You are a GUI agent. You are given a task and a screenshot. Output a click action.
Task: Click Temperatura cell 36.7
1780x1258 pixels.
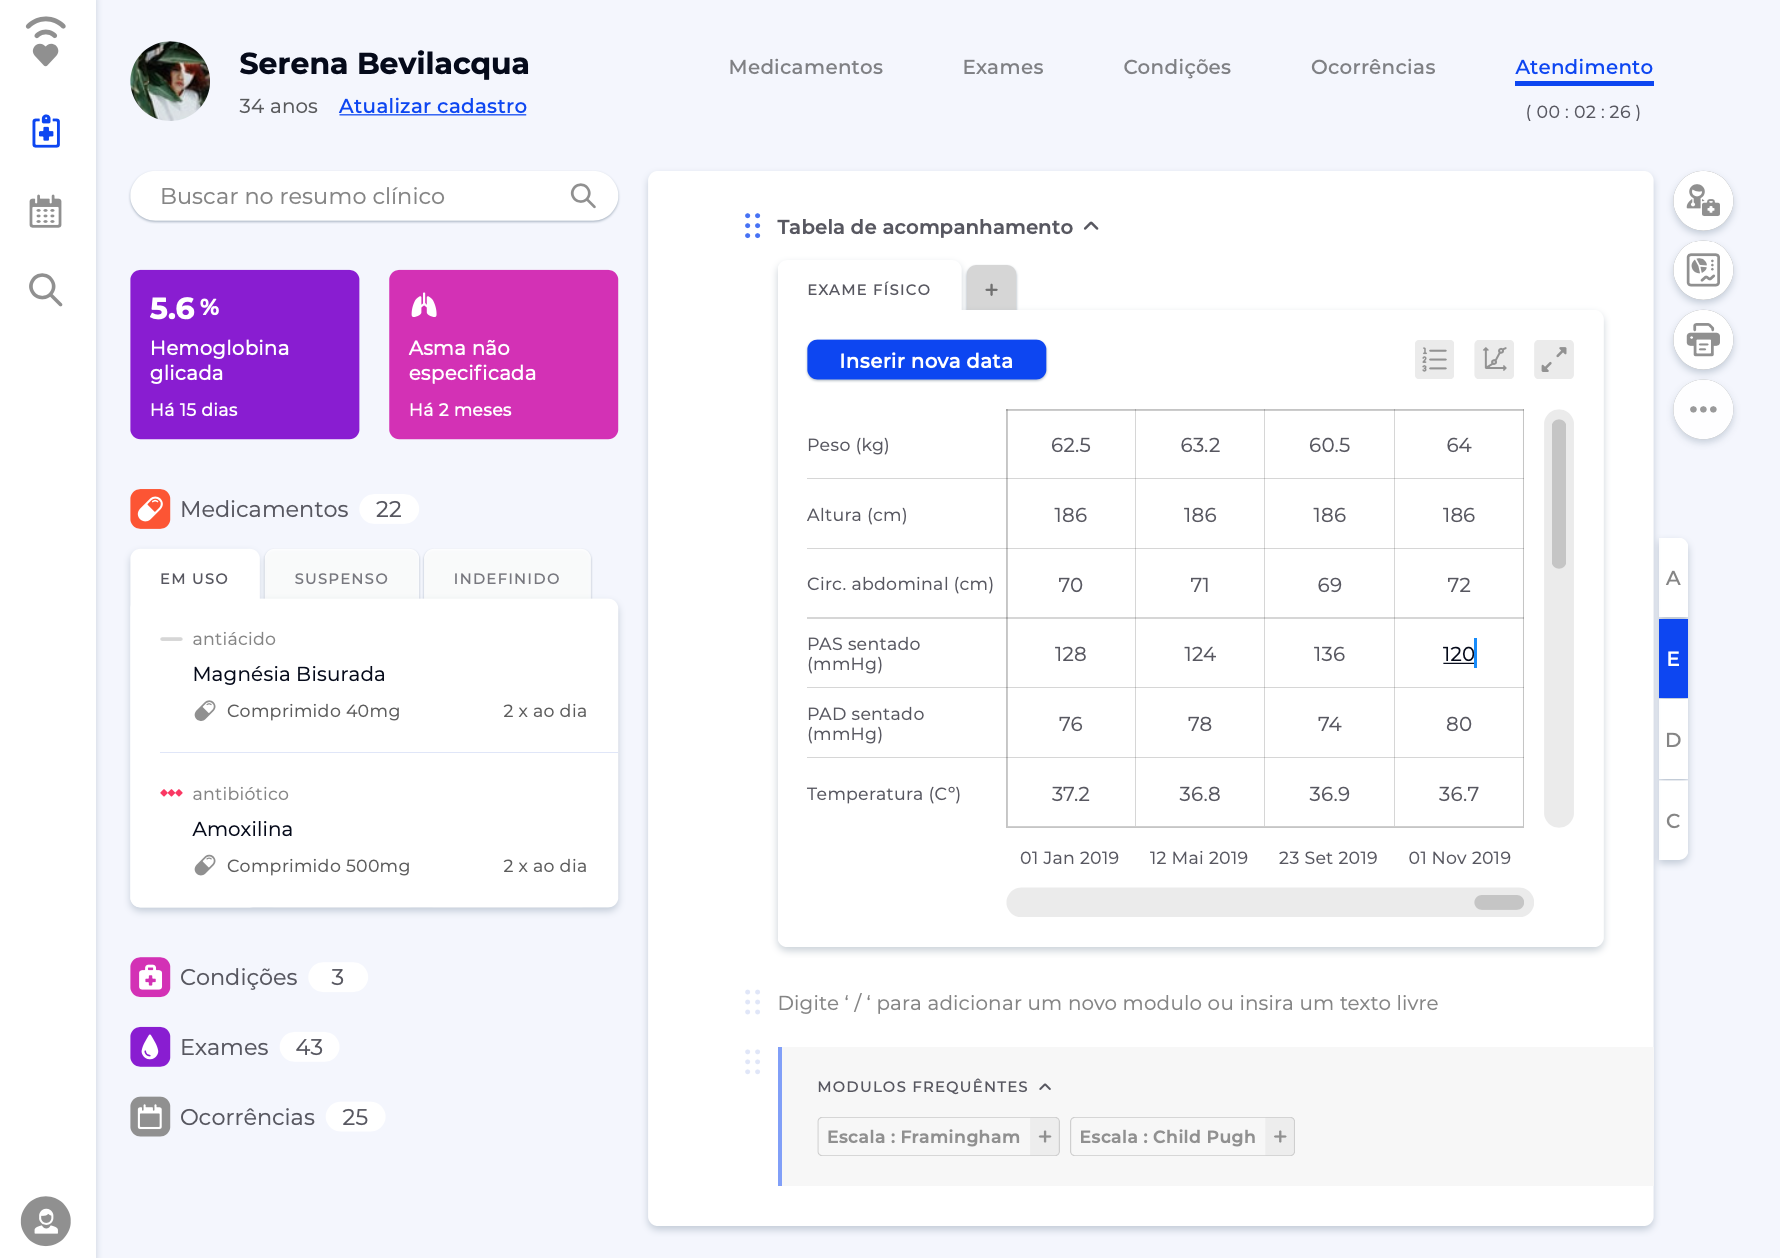click(1459, 793)
